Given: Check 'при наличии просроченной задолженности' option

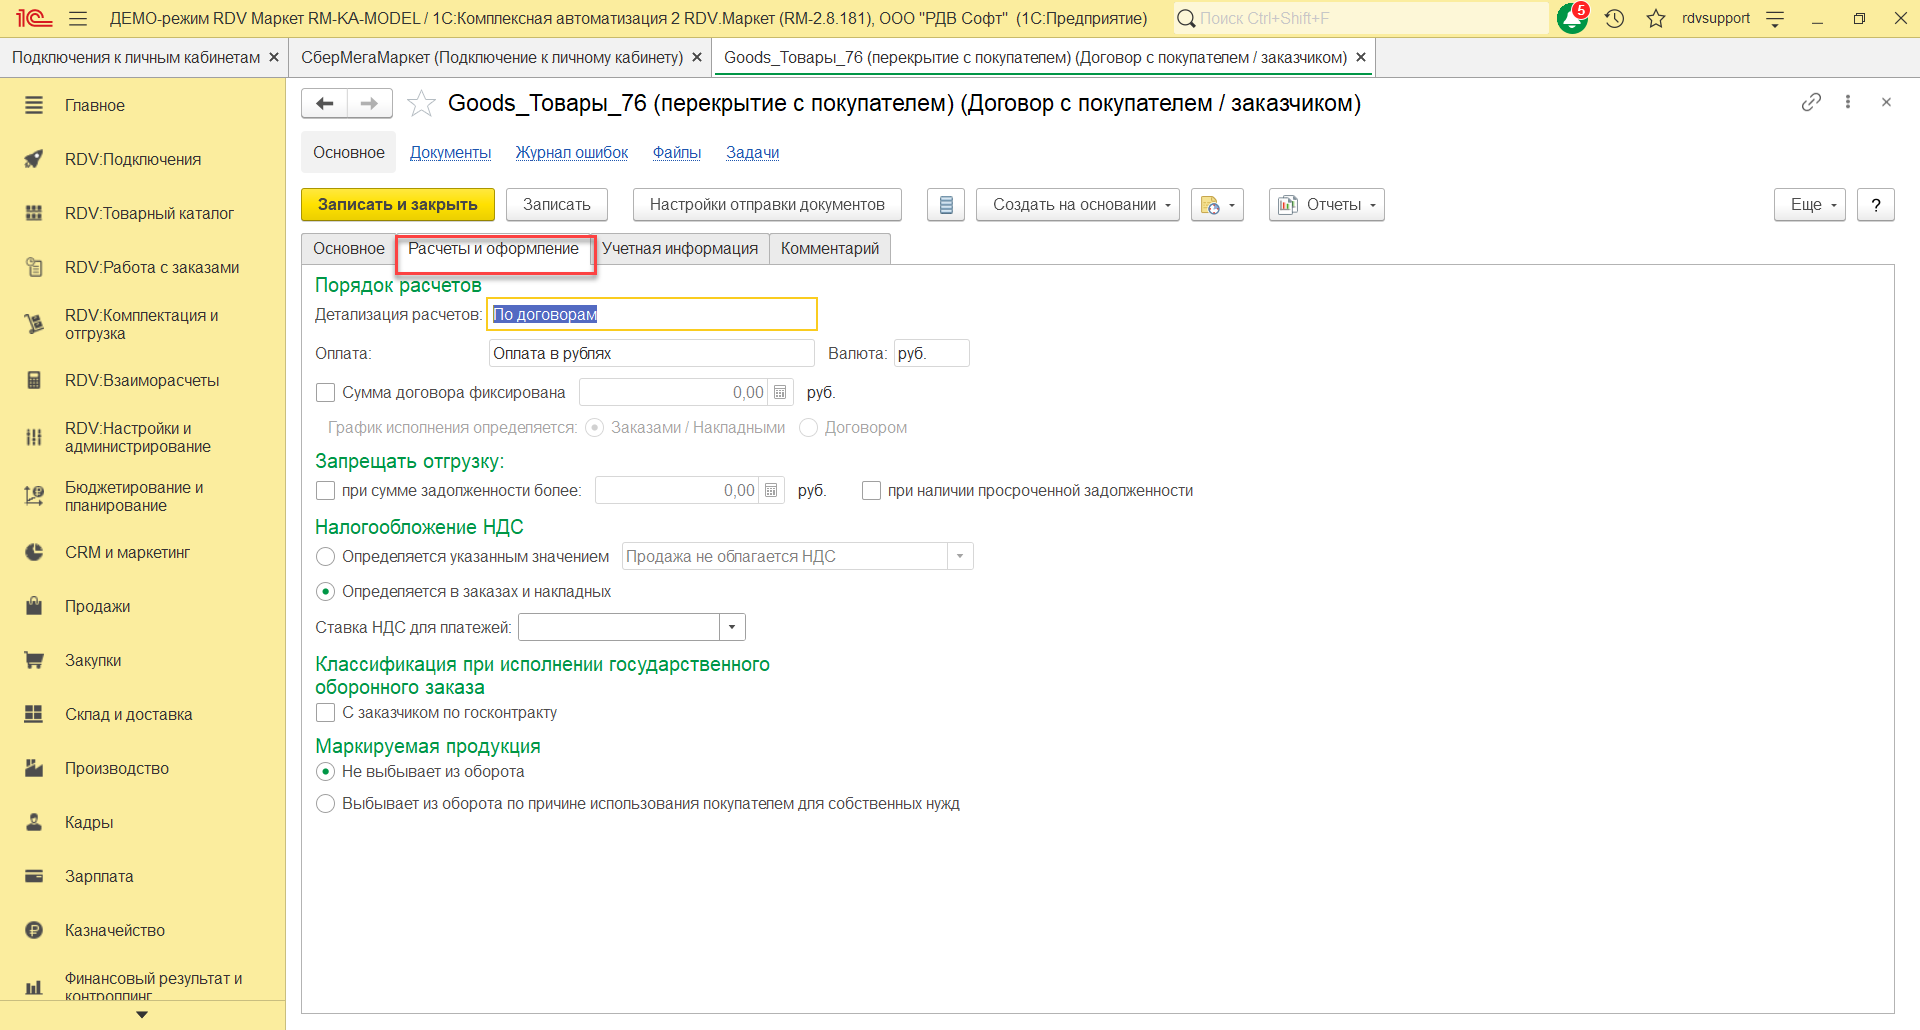Looking at the screenshot, I should 871,491.
